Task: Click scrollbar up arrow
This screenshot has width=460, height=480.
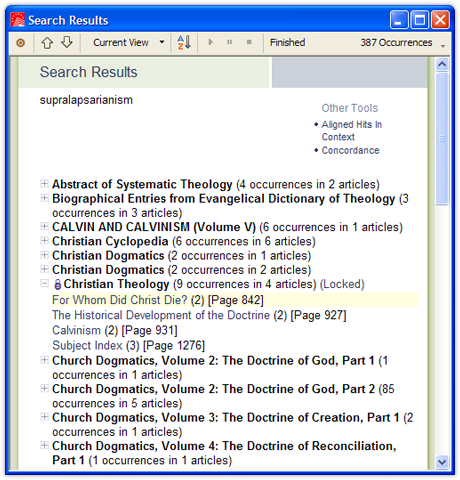Action: [x=442, y=64]
